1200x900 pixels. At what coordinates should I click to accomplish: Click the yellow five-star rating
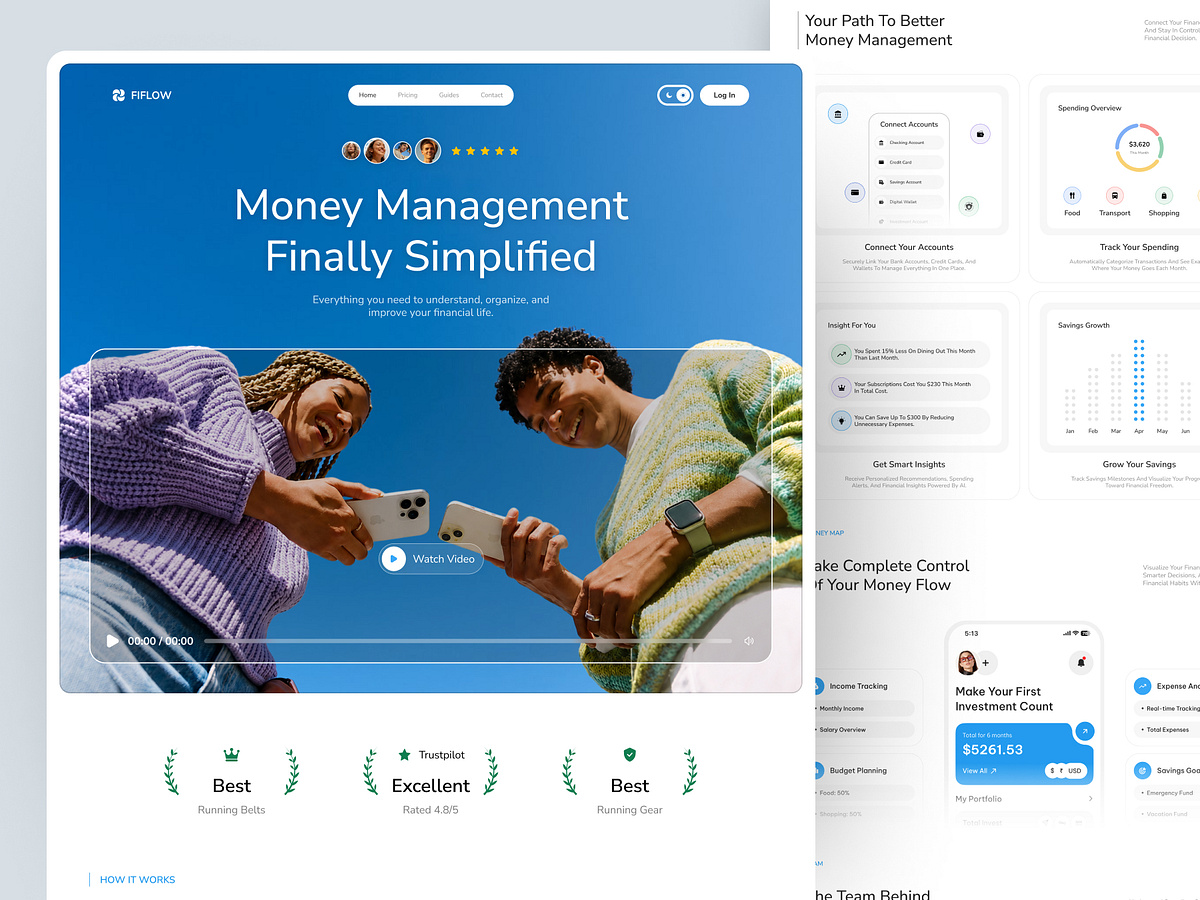(485, 151)
